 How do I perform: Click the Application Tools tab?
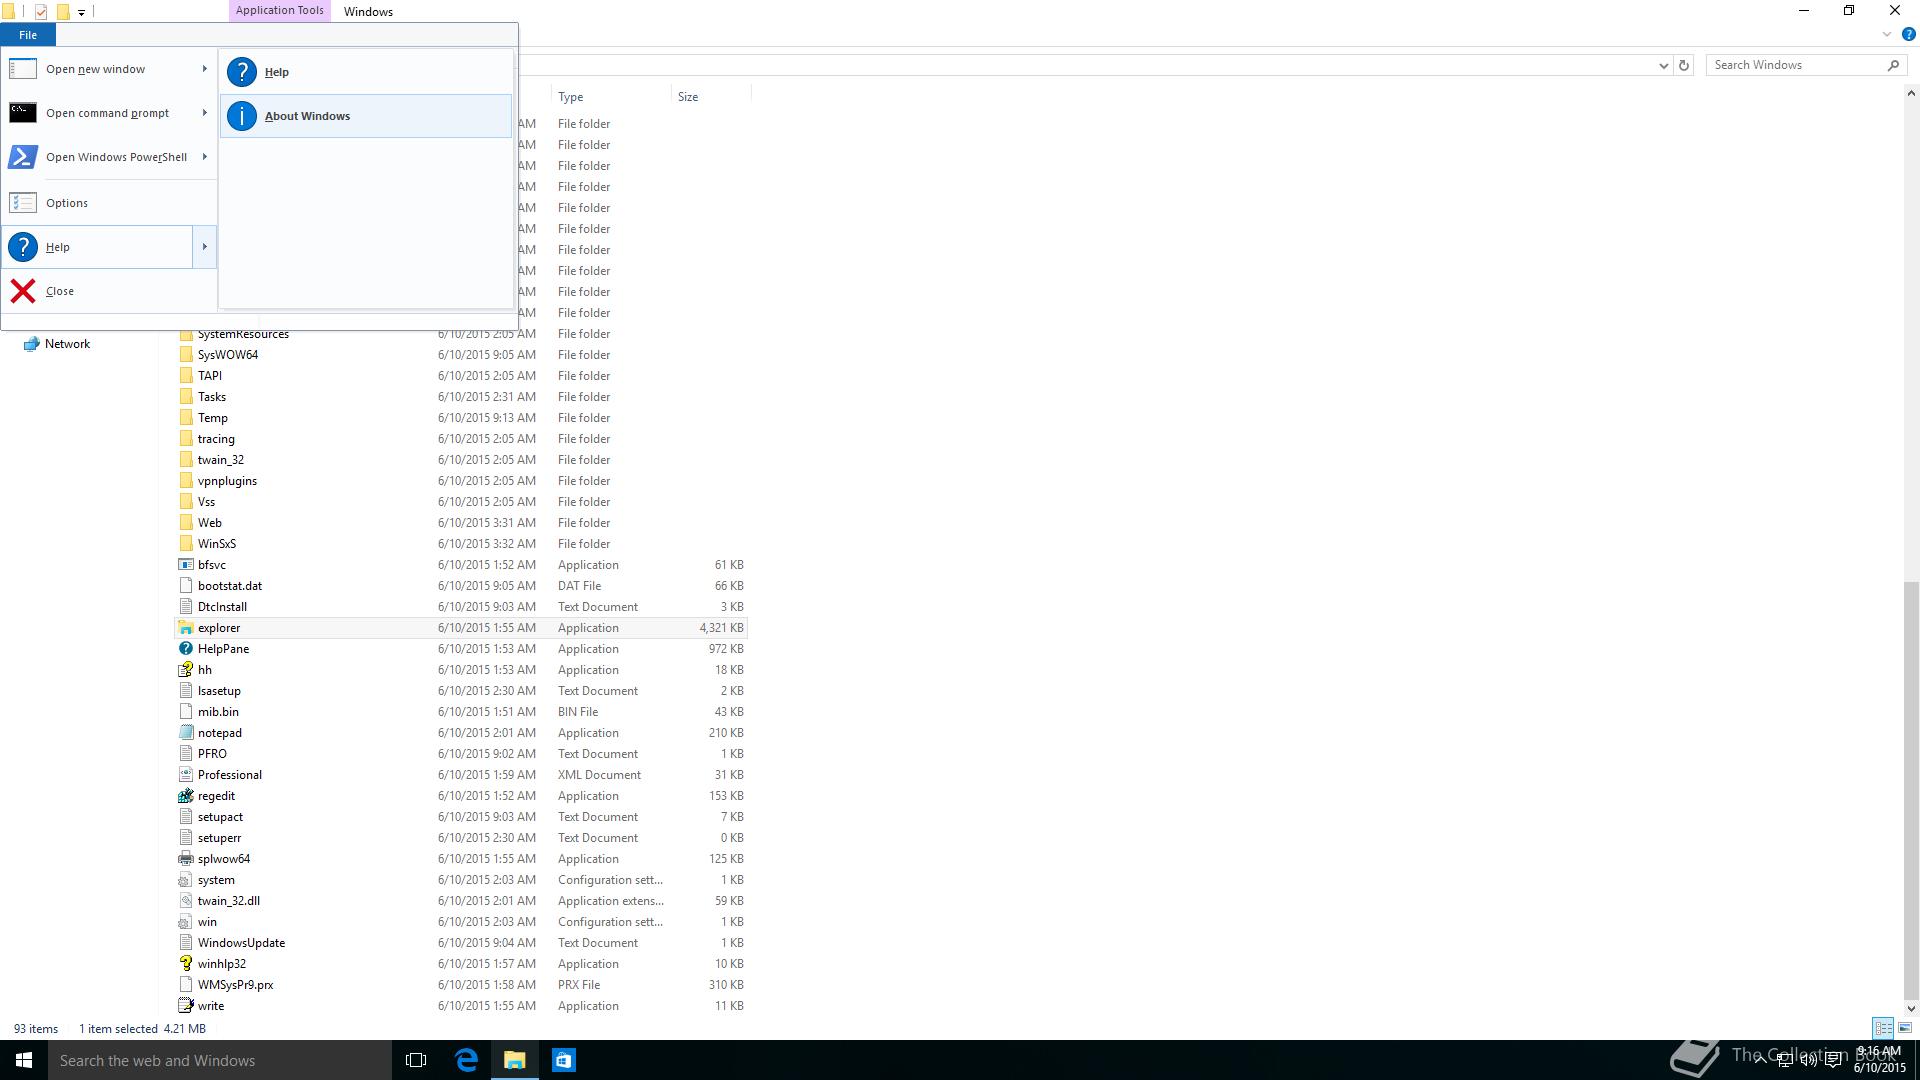tap(279, 10)
